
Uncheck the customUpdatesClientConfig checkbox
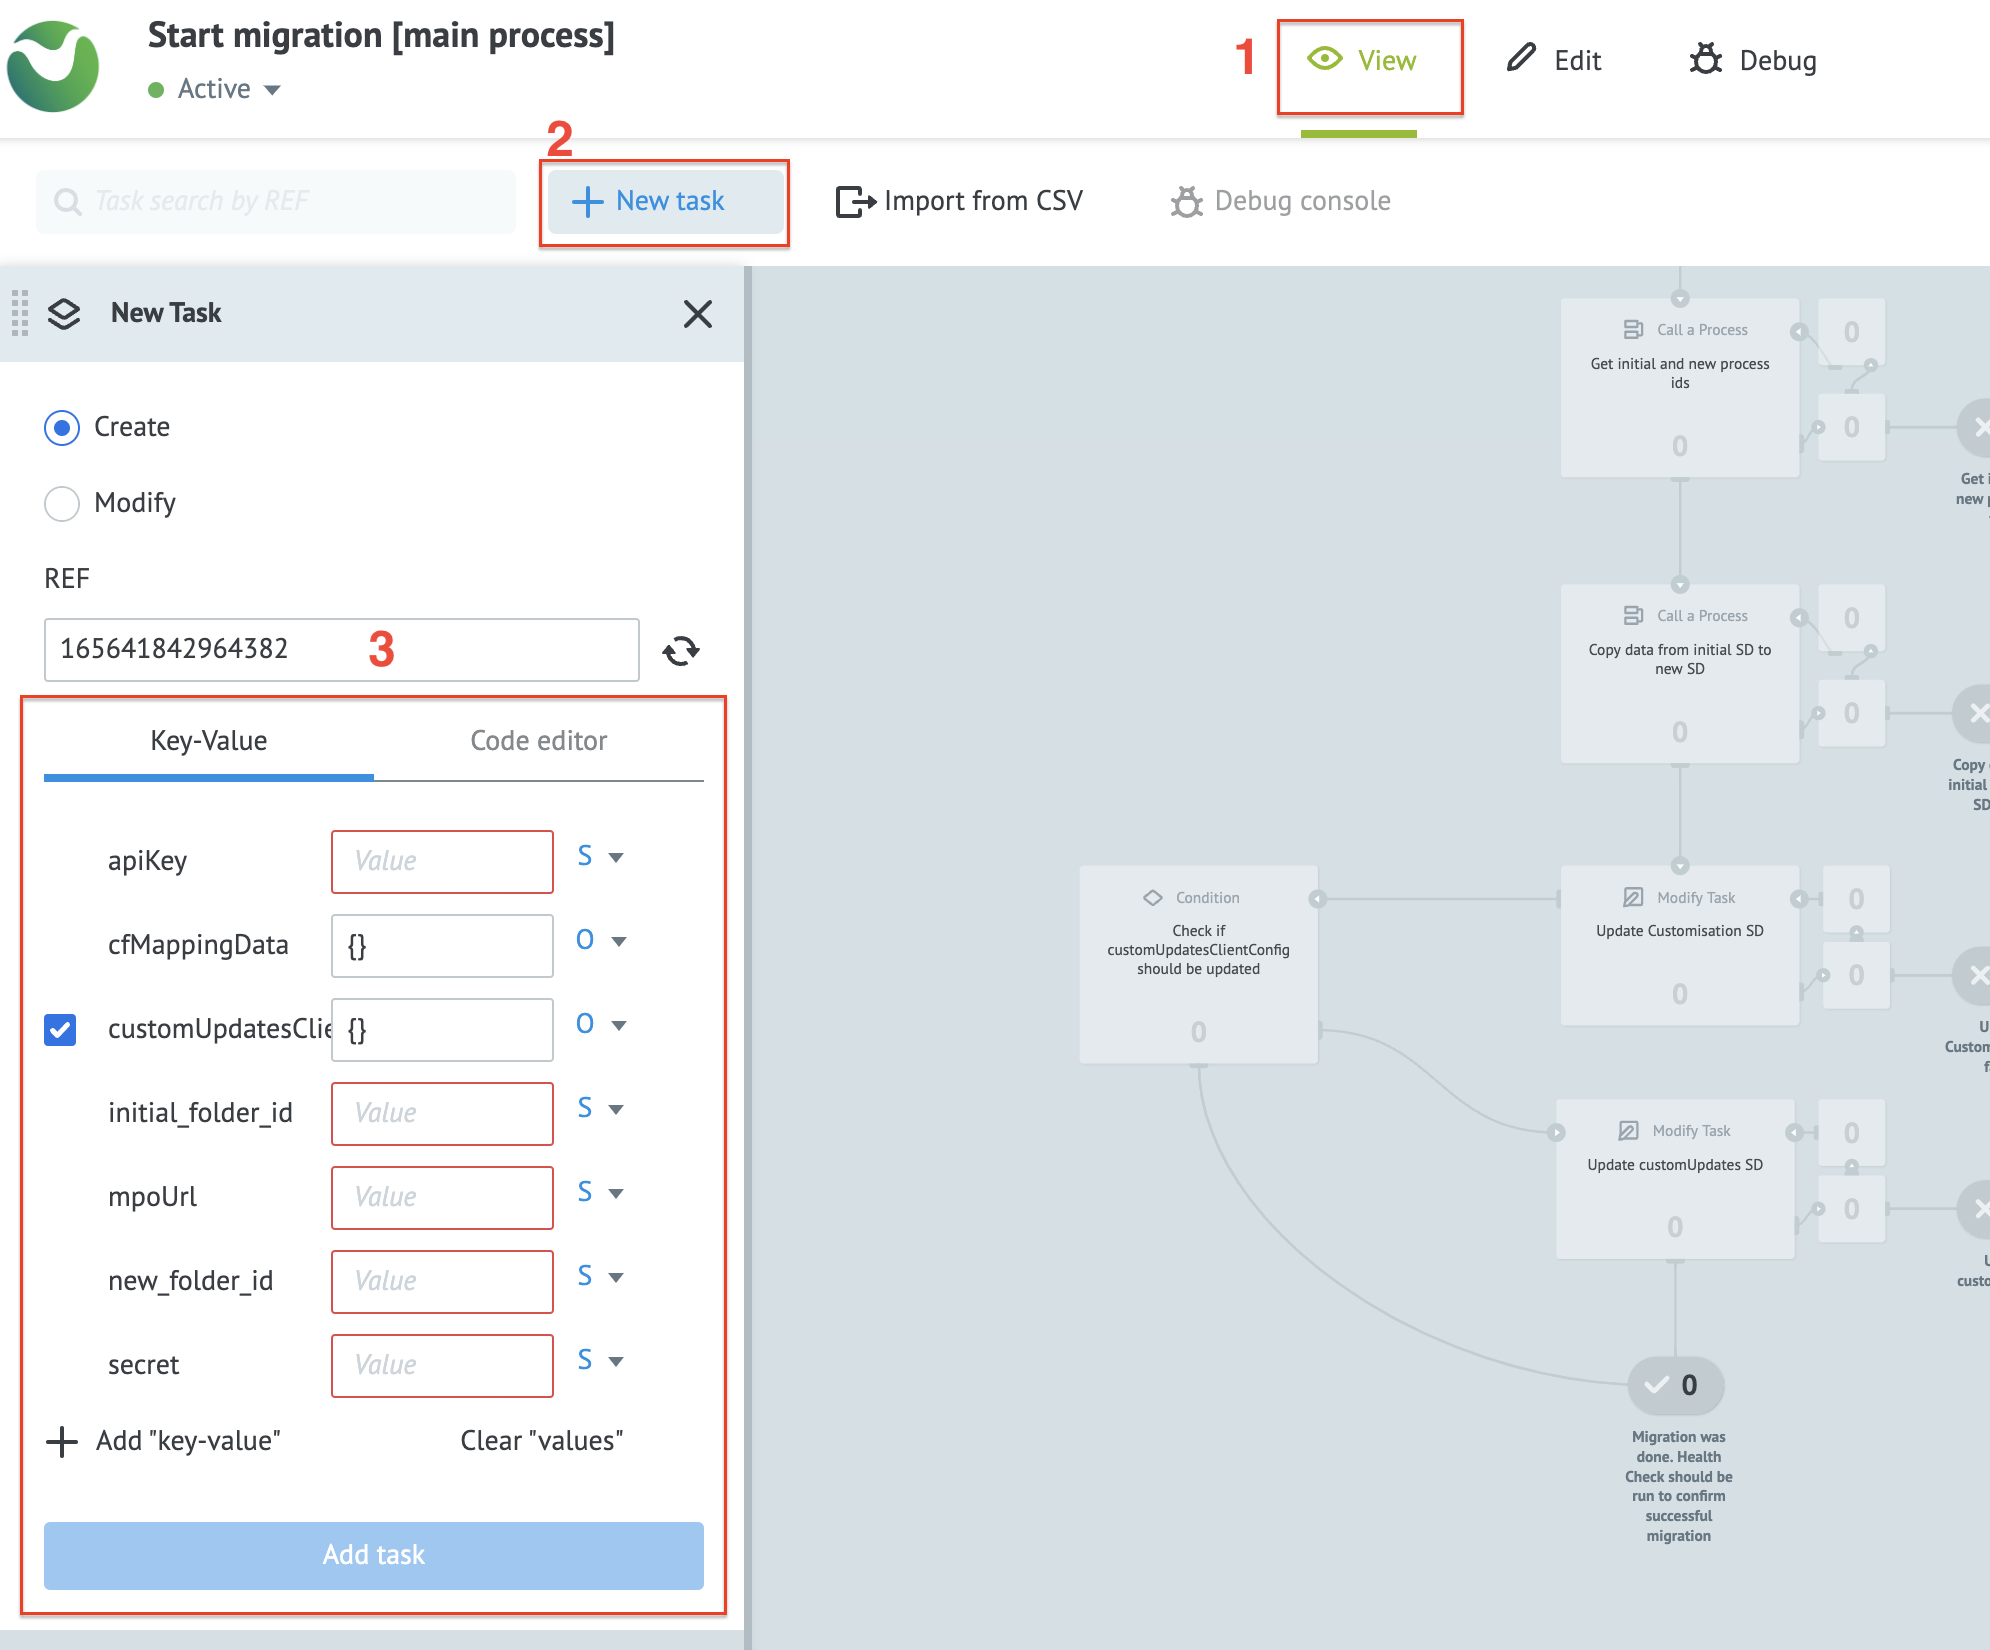(60, 1029)
